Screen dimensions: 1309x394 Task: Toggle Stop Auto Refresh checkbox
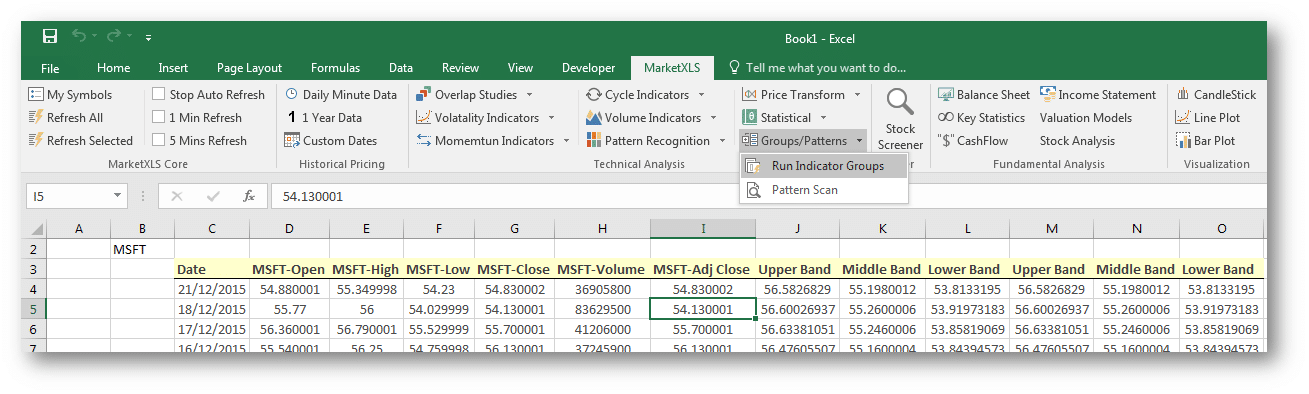tap(159, 95)
